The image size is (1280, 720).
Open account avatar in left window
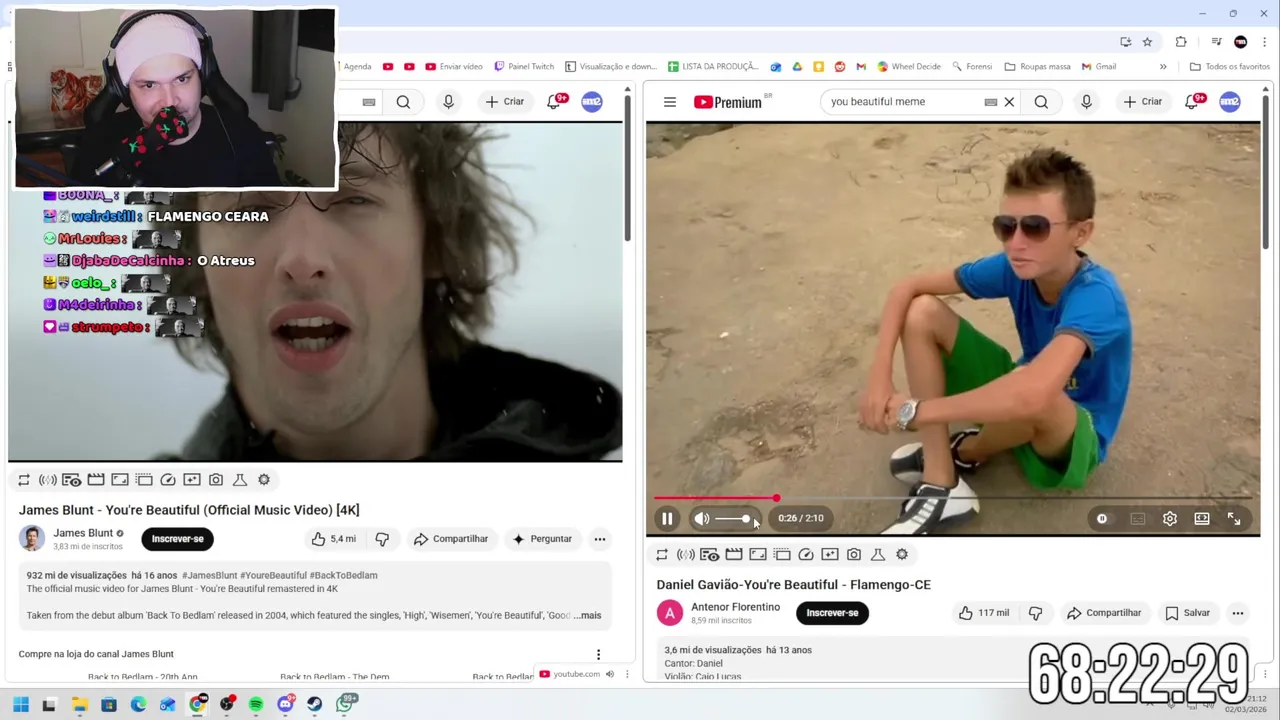point(592,102)
